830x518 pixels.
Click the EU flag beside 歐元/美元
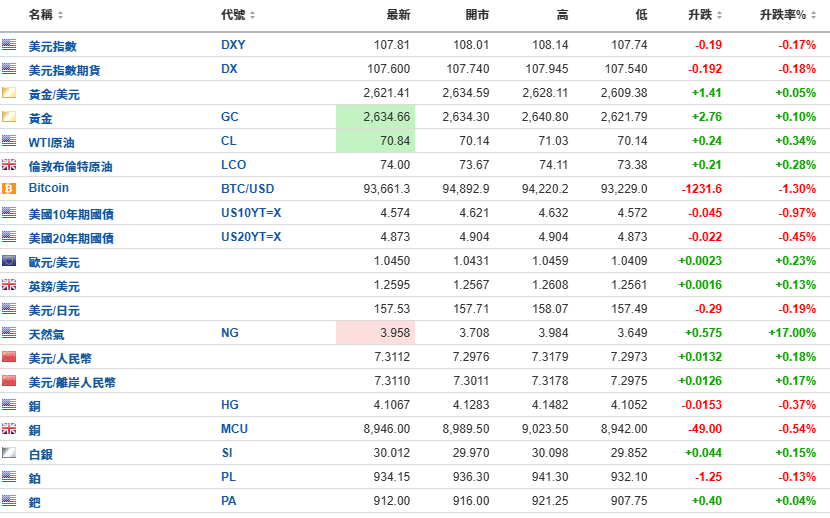click(9, 261)
